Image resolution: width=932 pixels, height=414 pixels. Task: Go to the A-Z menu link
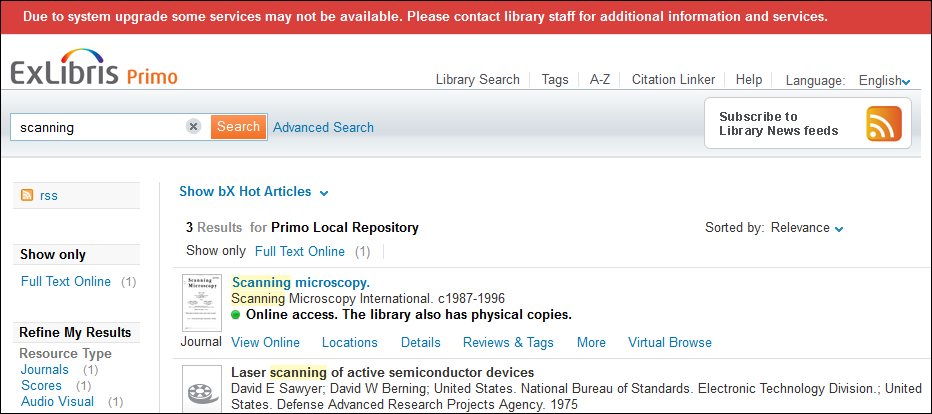click(x=600, y=80)
